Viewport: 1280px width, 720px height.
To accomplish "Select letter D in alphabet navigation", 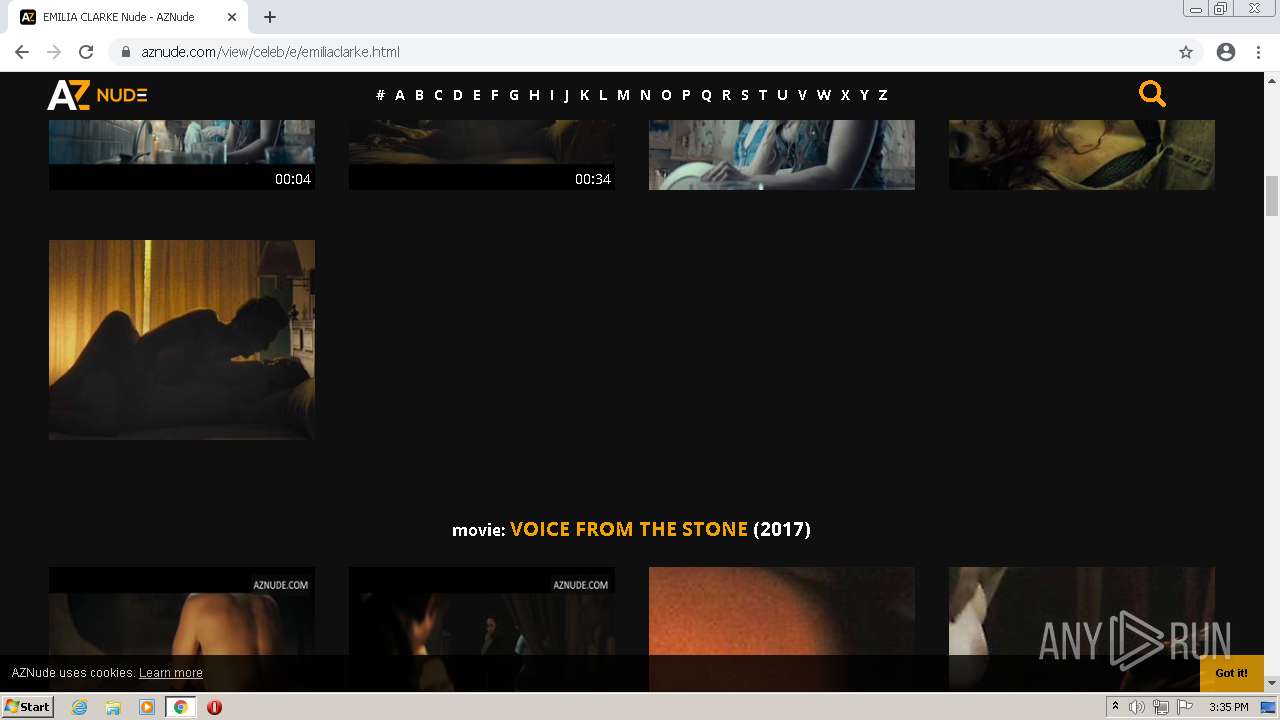I will (458, 95).
